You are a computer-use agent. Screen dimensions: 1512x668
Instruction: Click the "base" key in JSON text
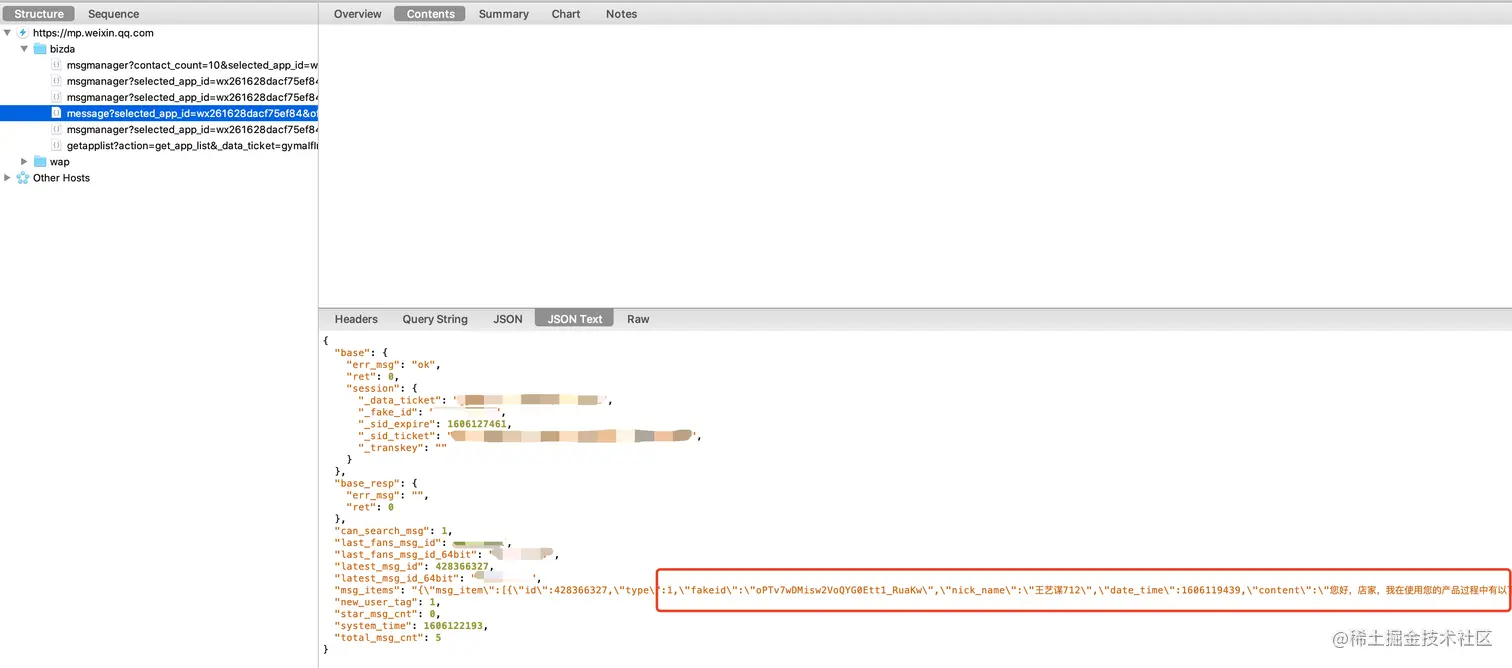(353, 353)
